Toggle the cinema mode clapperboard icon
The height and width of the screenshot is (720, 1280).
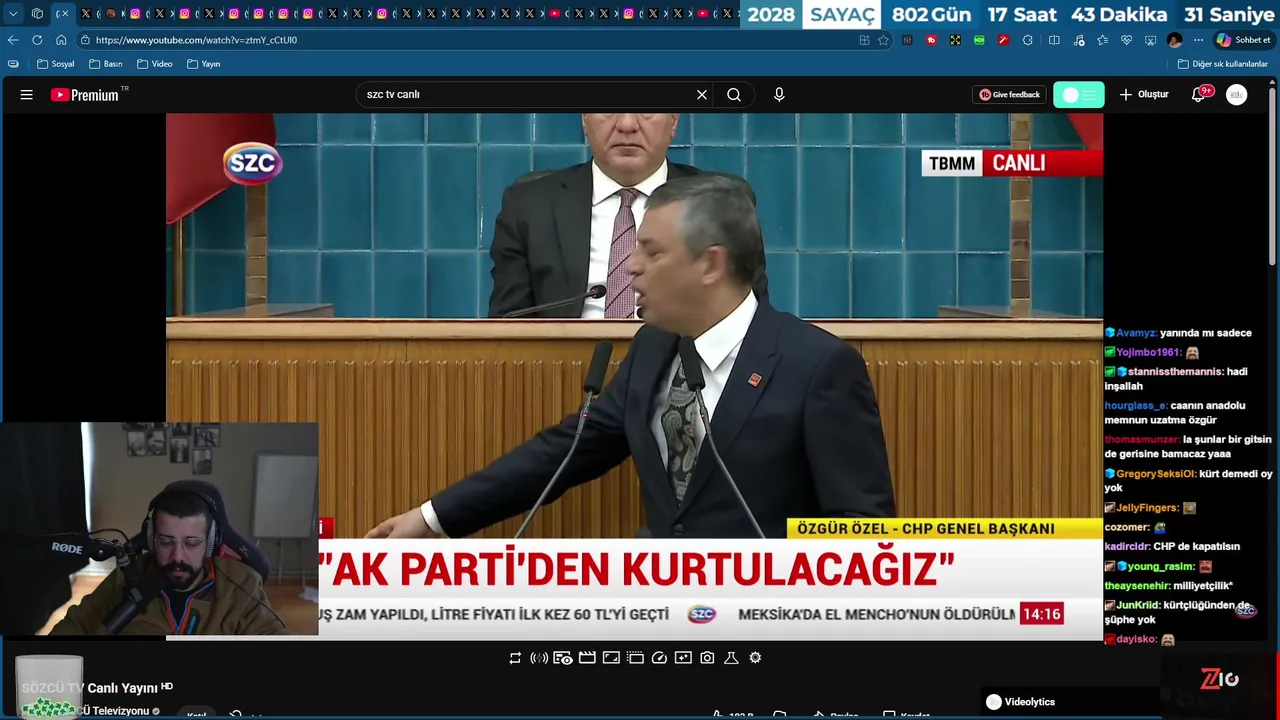click(x=587, y=658)
